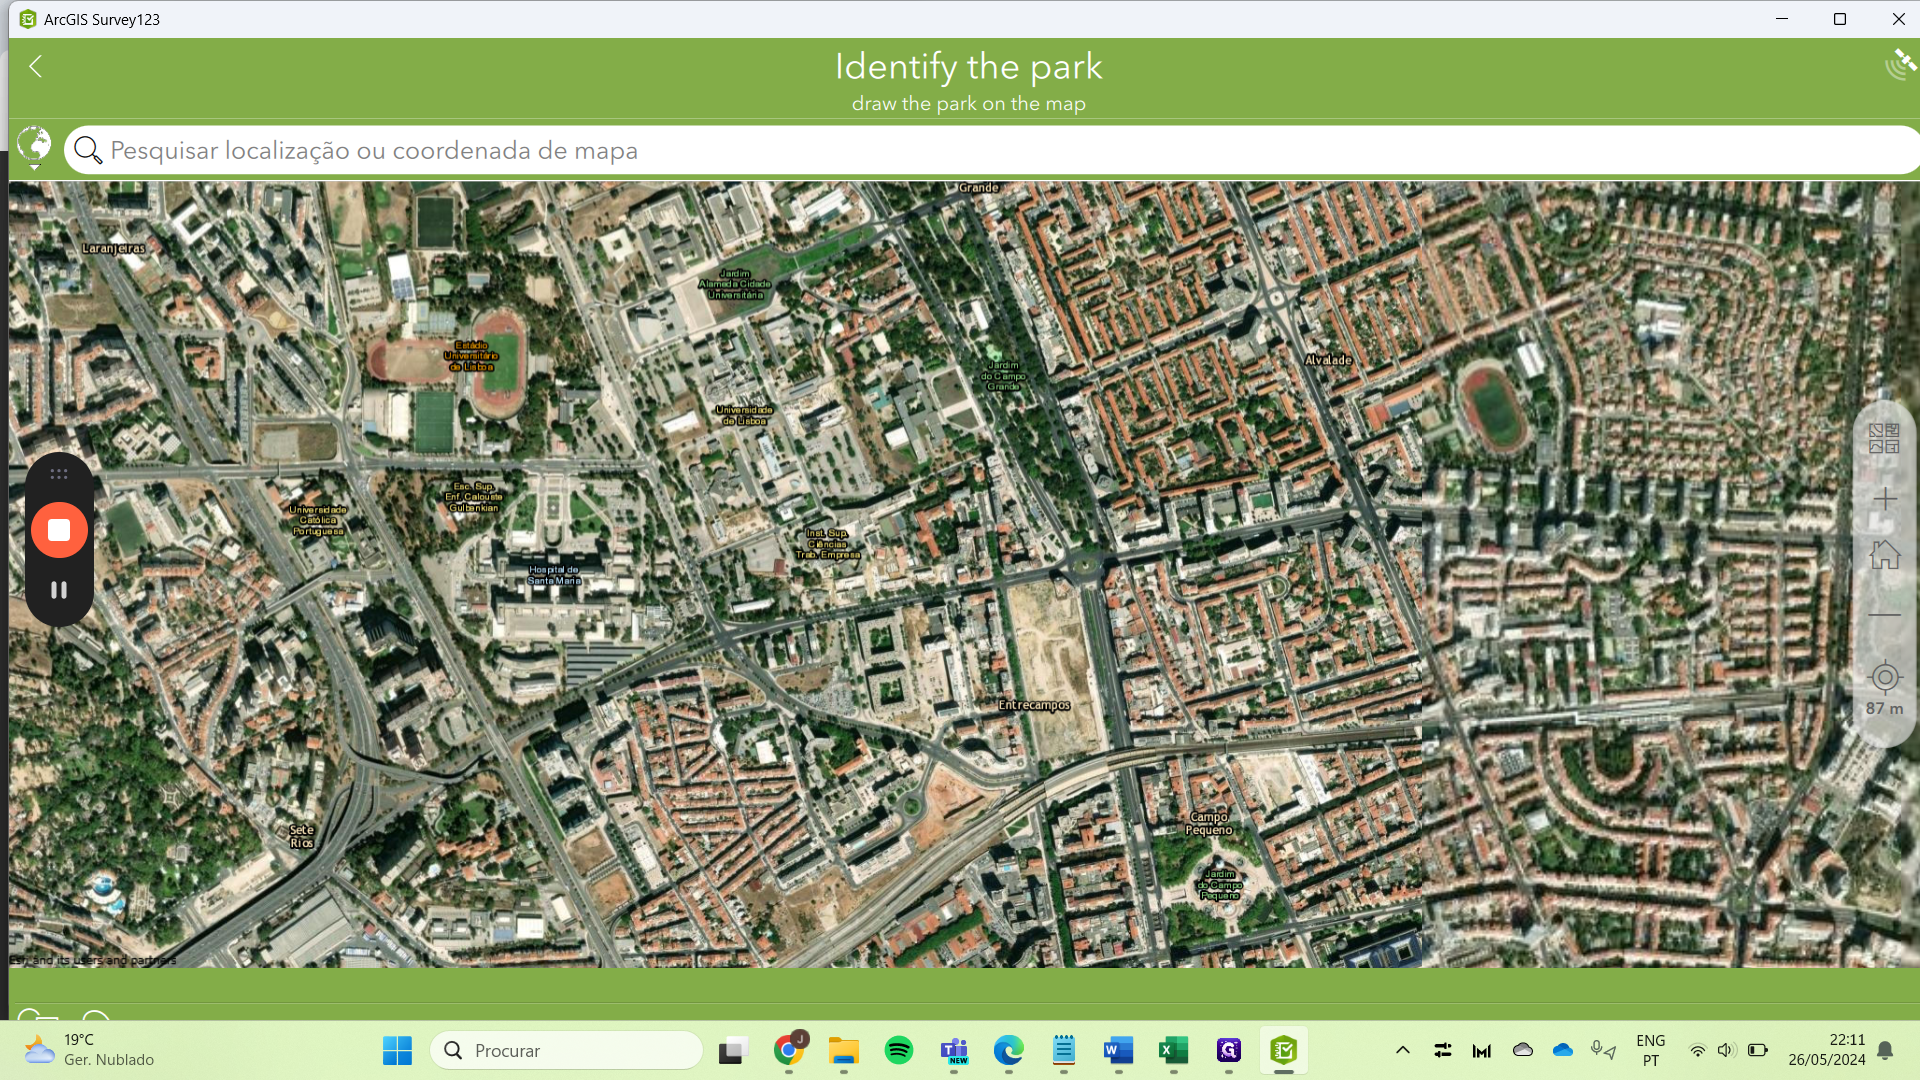The width and height of the screenshot is (1920, 1080).
Task: Open Spotify from the taskbar
Action: tap(898, 1050)
